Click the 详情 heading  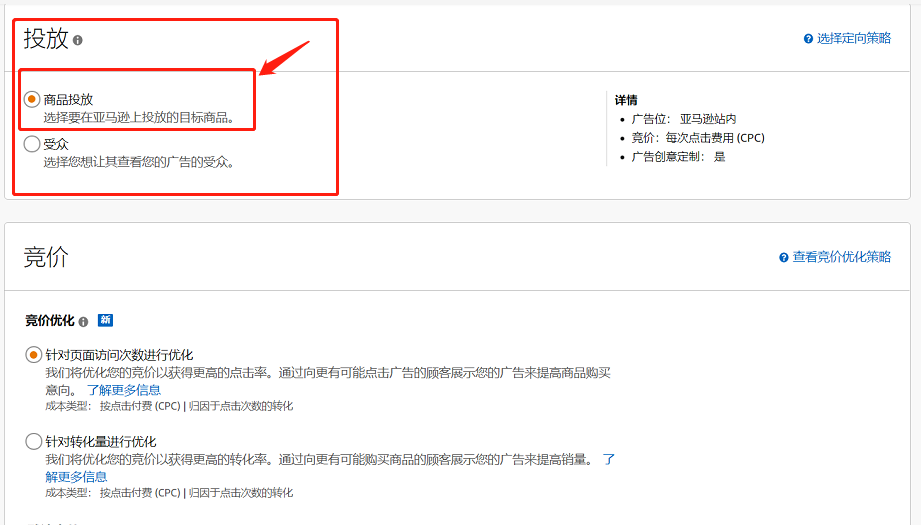pos(626,100)
